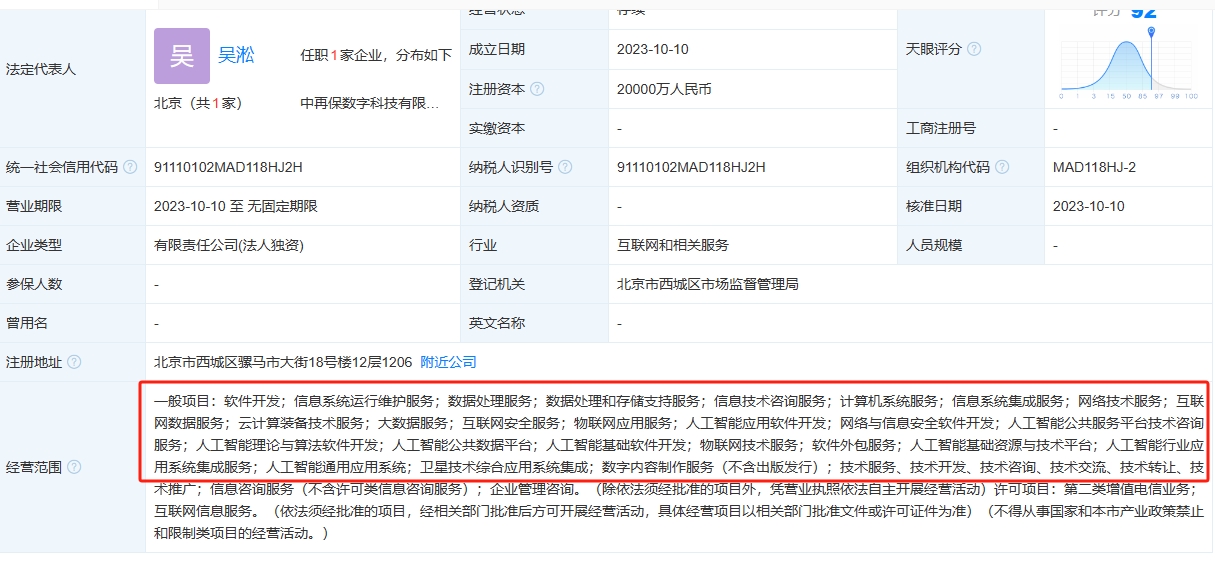Click help icon next to 注册资本

coord(537,89)
